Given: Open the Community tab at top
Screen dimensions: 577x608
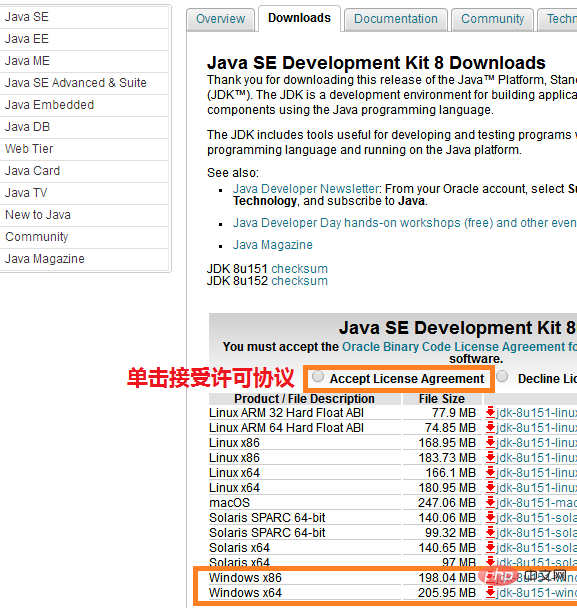Looking at the screenshot, I should 492,19.
